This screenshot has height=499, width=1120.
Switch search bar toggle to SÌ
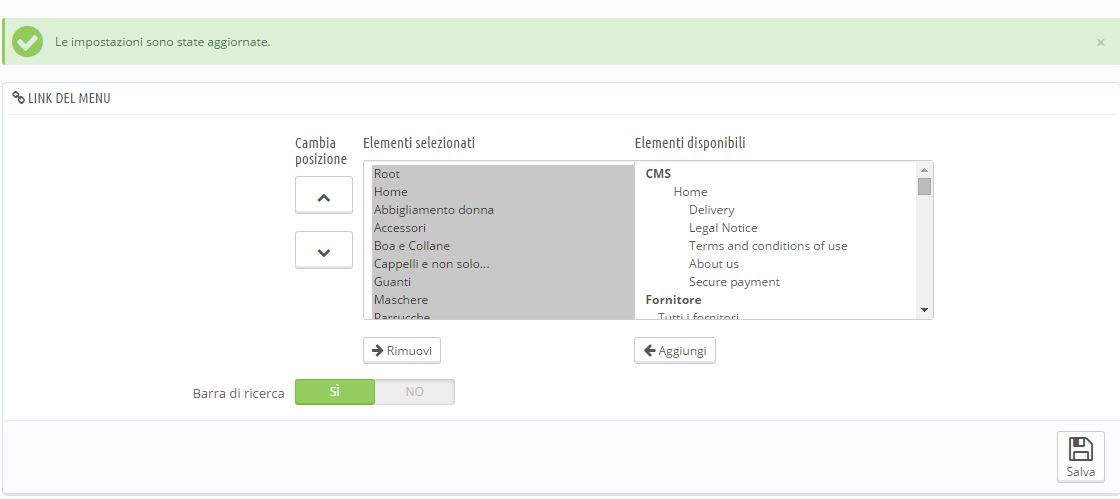pos(335,392)
